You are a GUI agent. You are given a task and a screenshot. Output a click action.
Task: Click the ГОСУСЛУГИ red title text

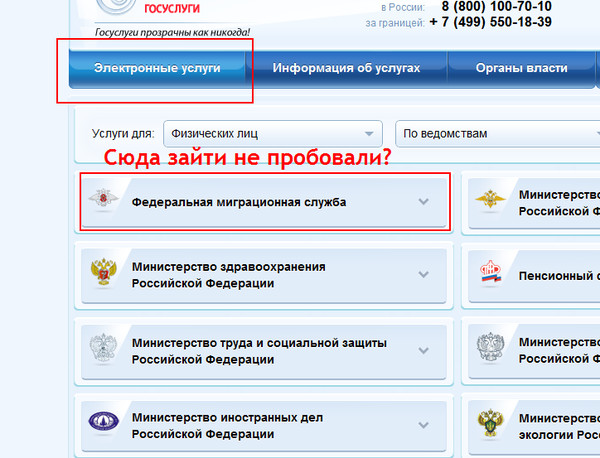(x=172, y=8)
